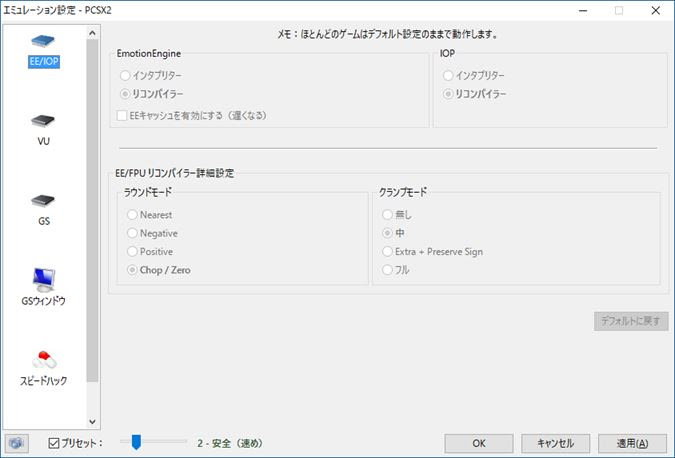Click the EE/FPU リコンパイラー詳細設定 group label
Image resolution: width=675 pixels, height=458 pixels.
pyautogui.click(x=175, y=173)
